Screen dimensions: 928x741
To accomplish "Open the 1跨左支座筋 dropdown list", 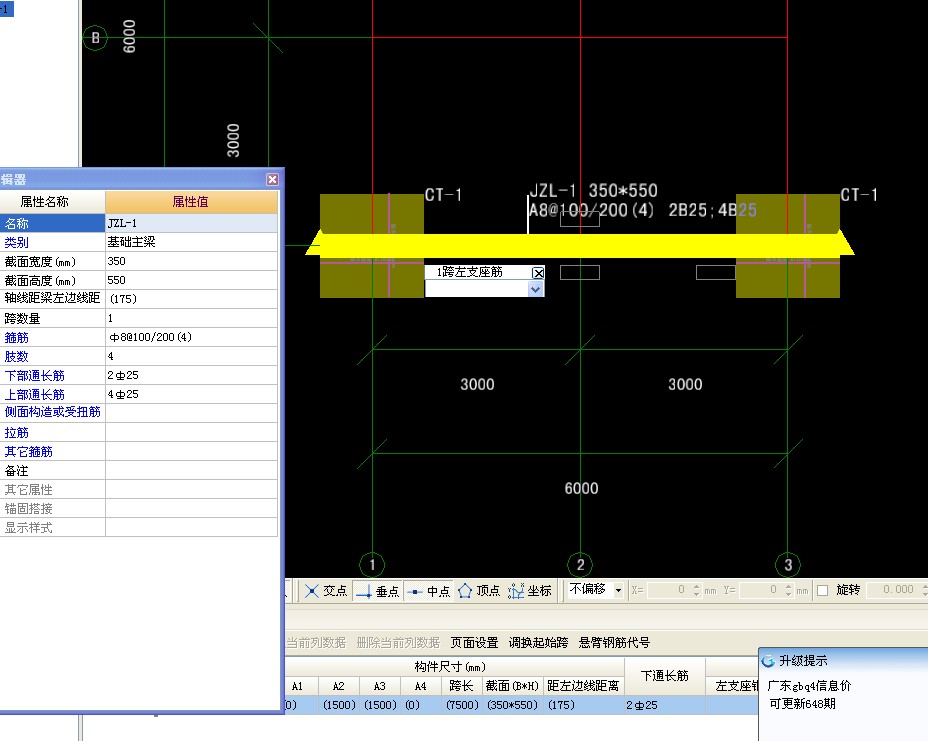I will (536, 289).
